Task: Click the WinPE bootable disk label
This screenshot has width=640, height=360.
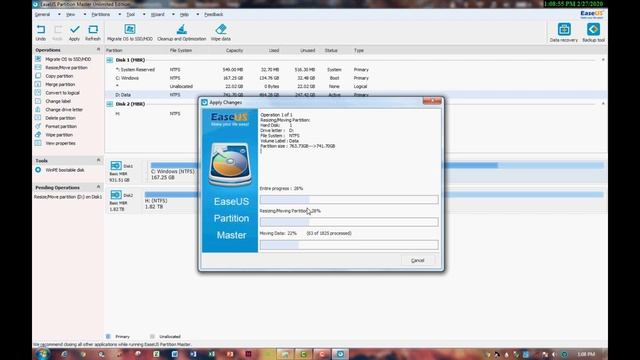Action: 65,170
